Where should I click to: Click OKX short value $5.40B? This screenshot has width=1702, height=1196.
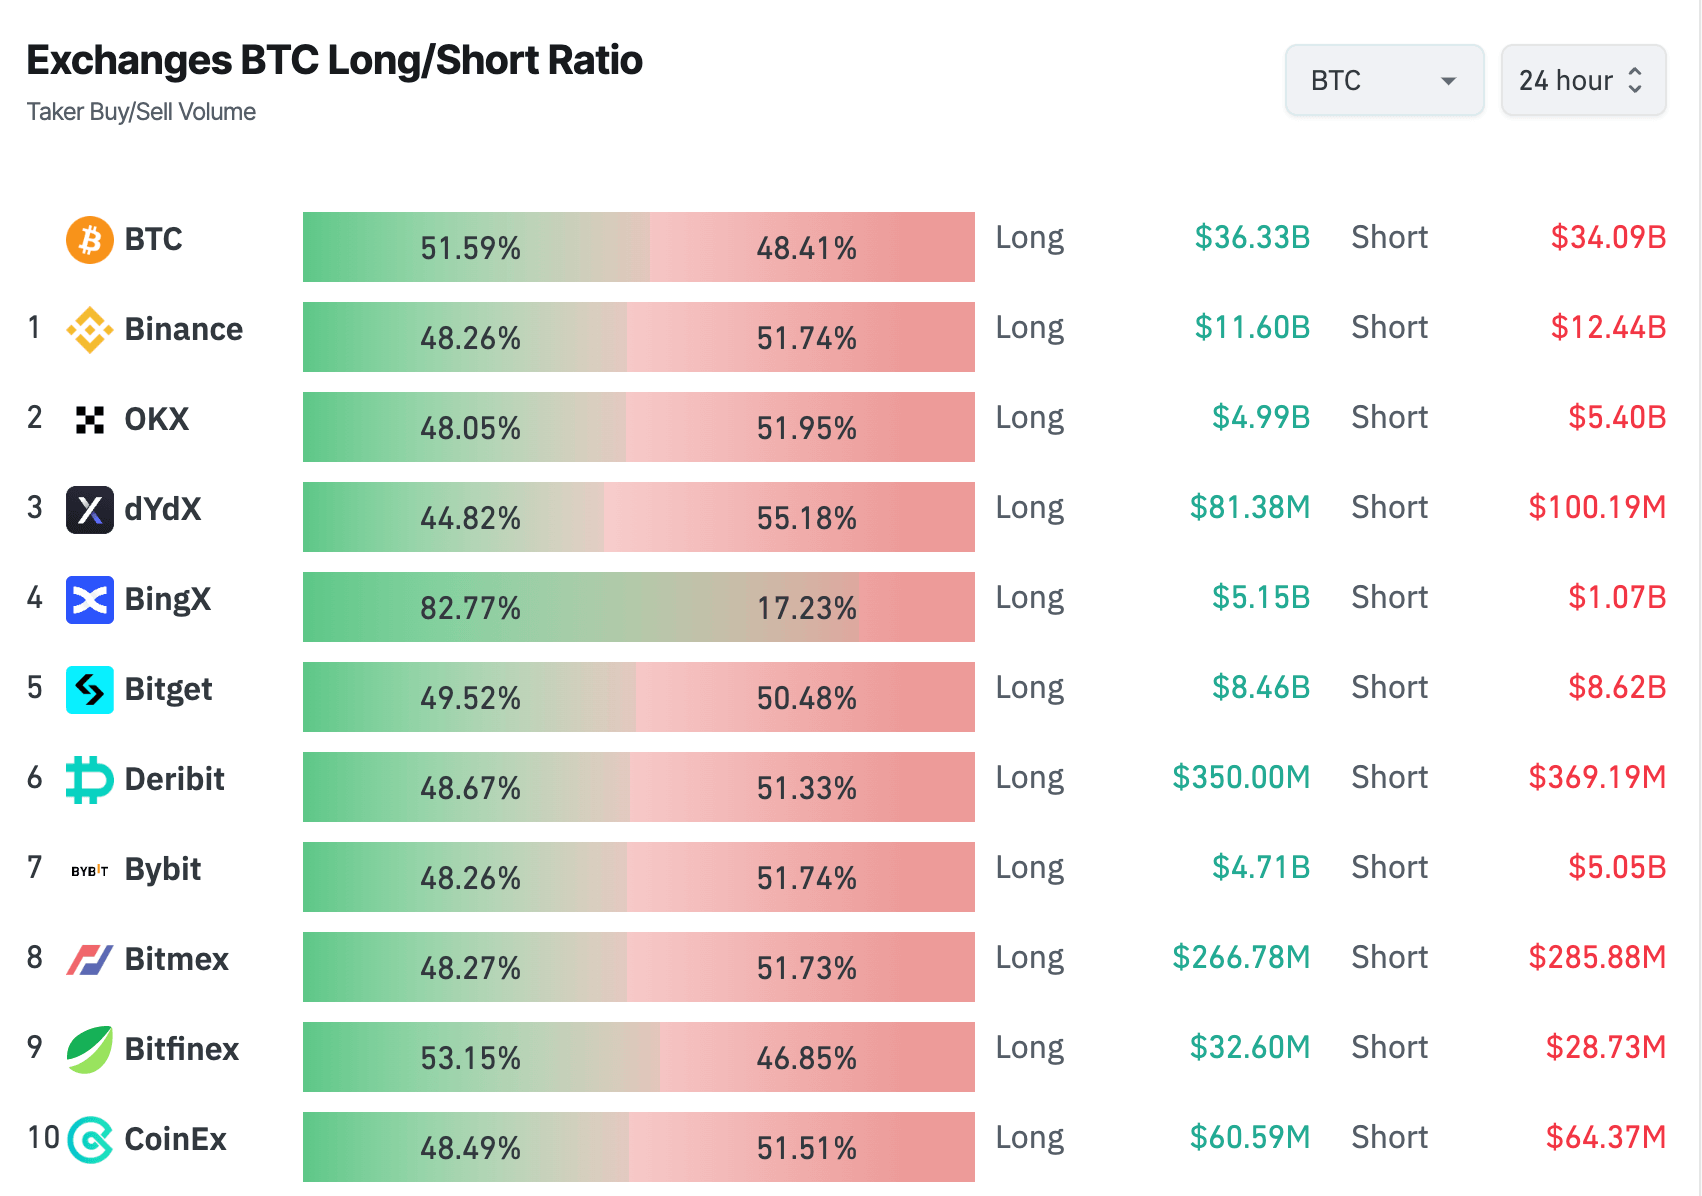click(x=1617, y=417)
